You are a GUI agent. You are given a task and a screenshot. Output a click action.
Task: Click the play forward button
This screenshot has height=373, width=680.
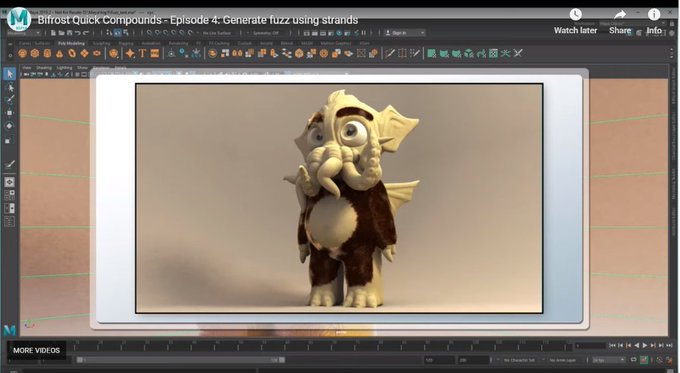644,345
